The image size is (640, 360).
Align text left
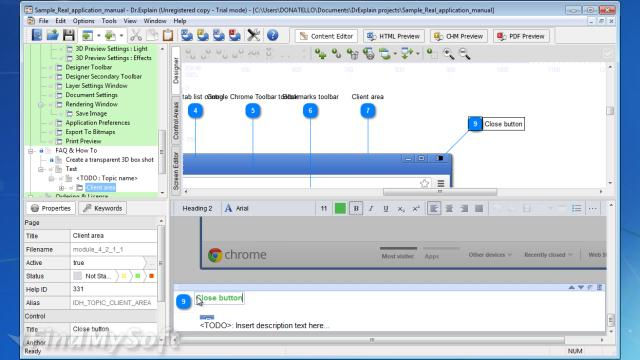pyautogui.click(x=434, y=209)
